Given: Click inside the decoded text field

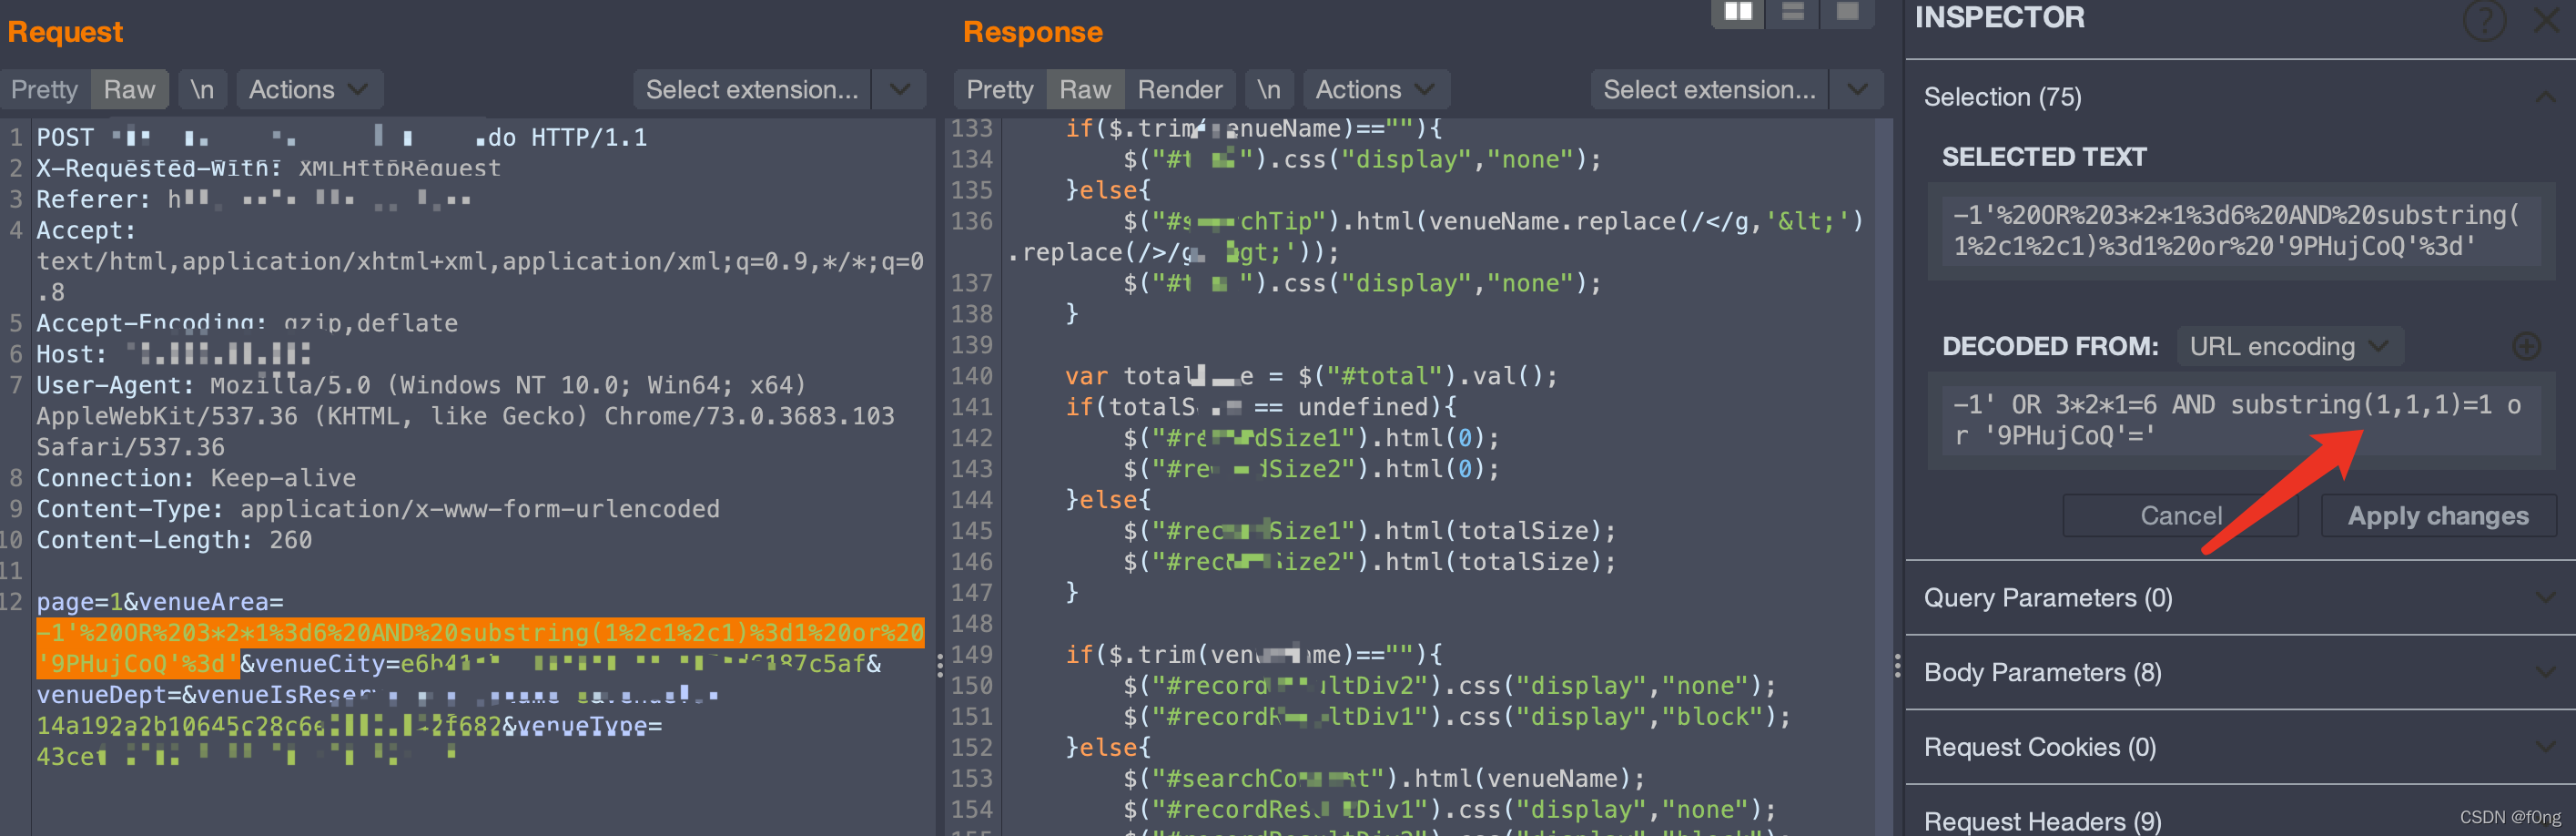Looking at the screenshot, I should 2240,420.
